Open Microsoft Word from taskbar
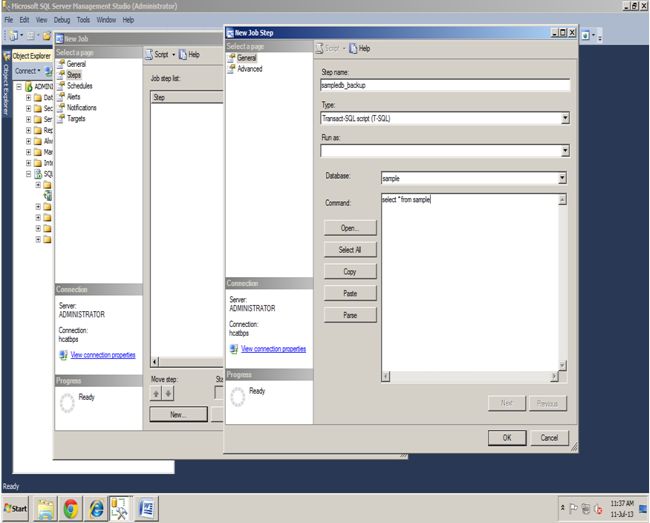 point(146,509)
